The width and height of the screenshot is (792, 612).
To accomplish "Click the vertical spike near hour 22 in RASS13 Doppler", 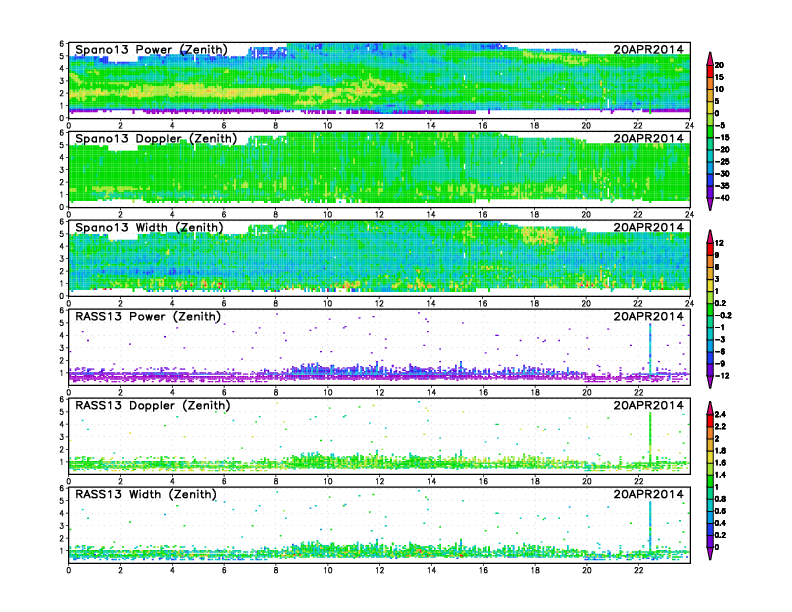I will point(650,437).
